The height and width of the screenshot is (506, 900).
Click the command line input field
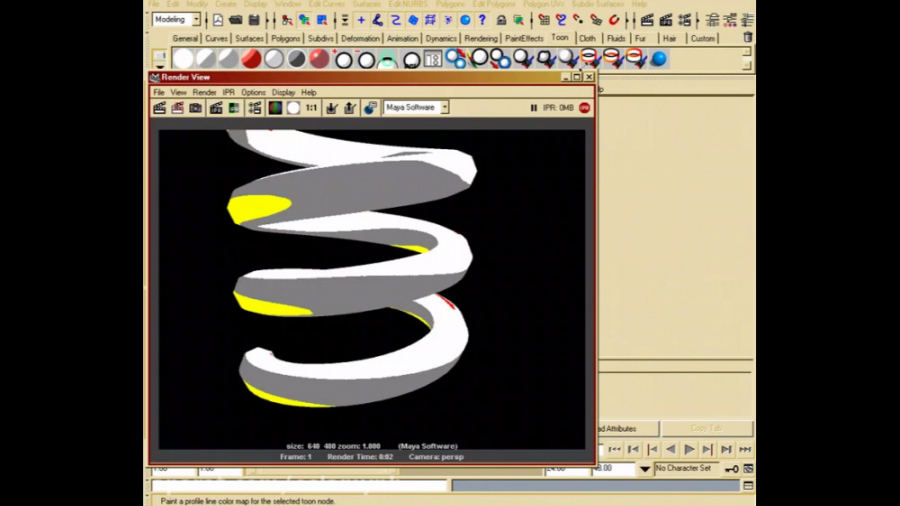pyautogui.click(x=300, y=486)
